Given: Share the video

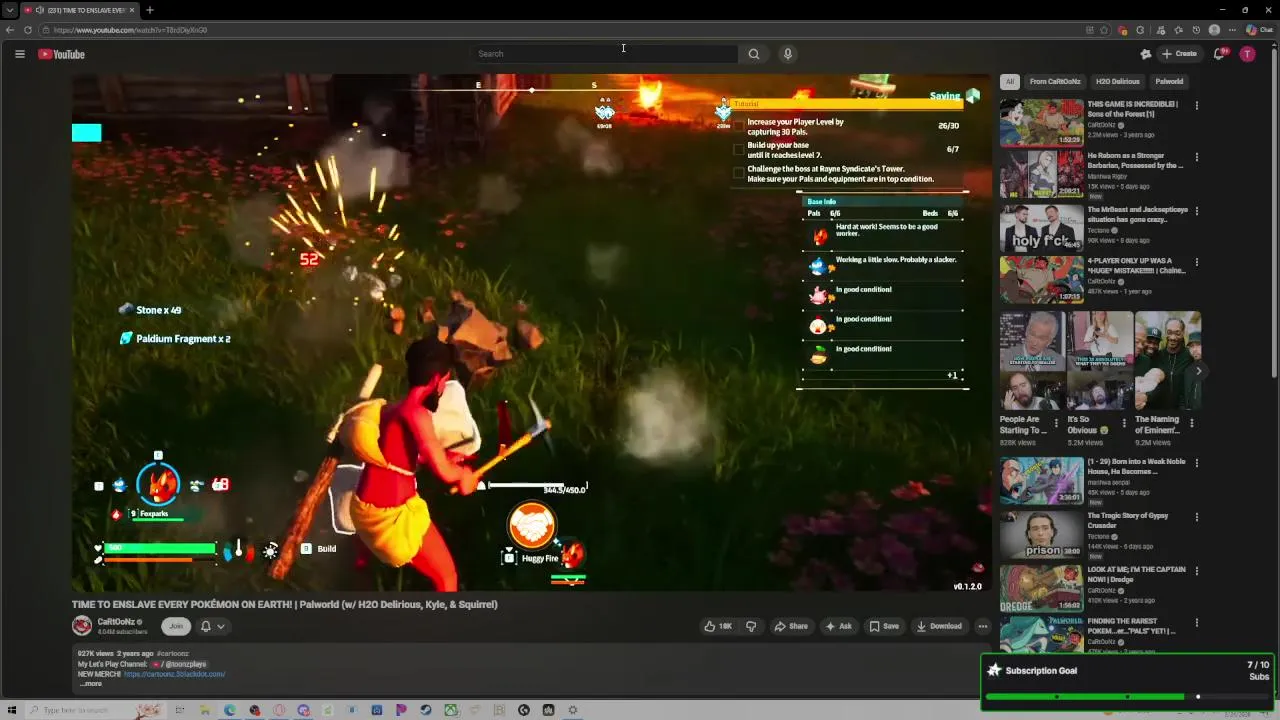Looking at the screenshot, I should [791, 626].
